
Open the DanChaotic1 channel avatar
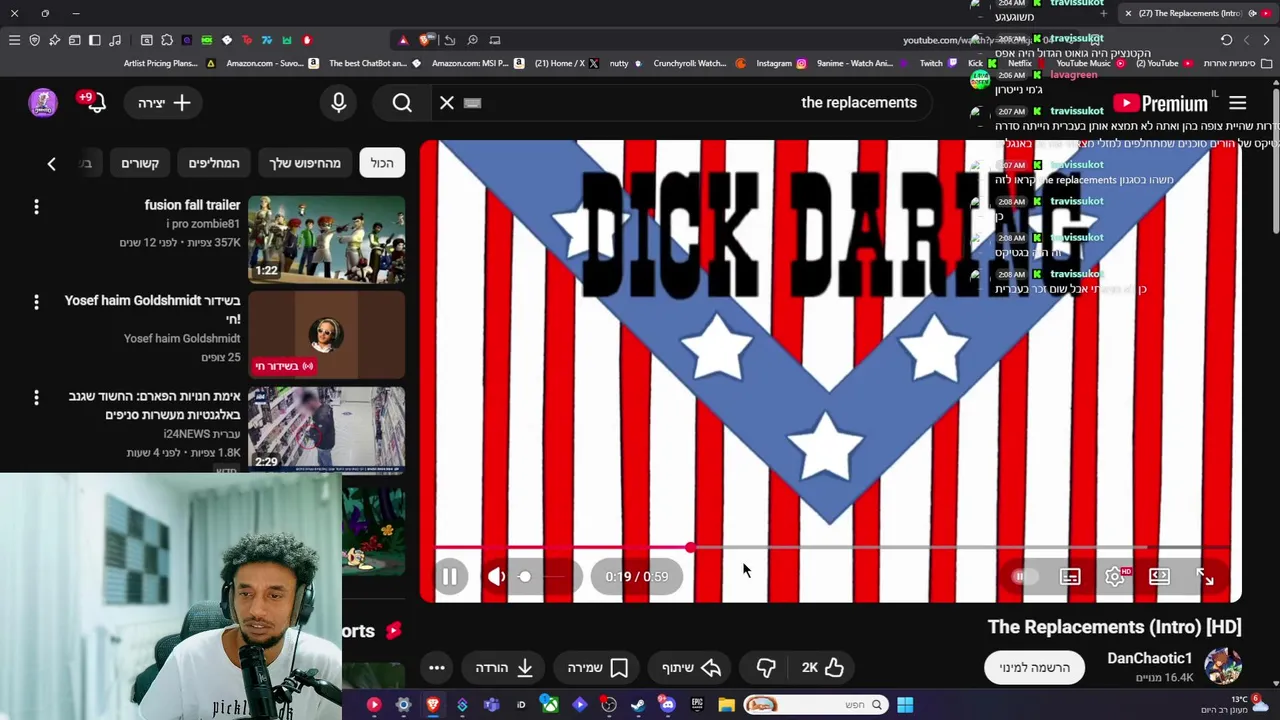[1222, 666]
